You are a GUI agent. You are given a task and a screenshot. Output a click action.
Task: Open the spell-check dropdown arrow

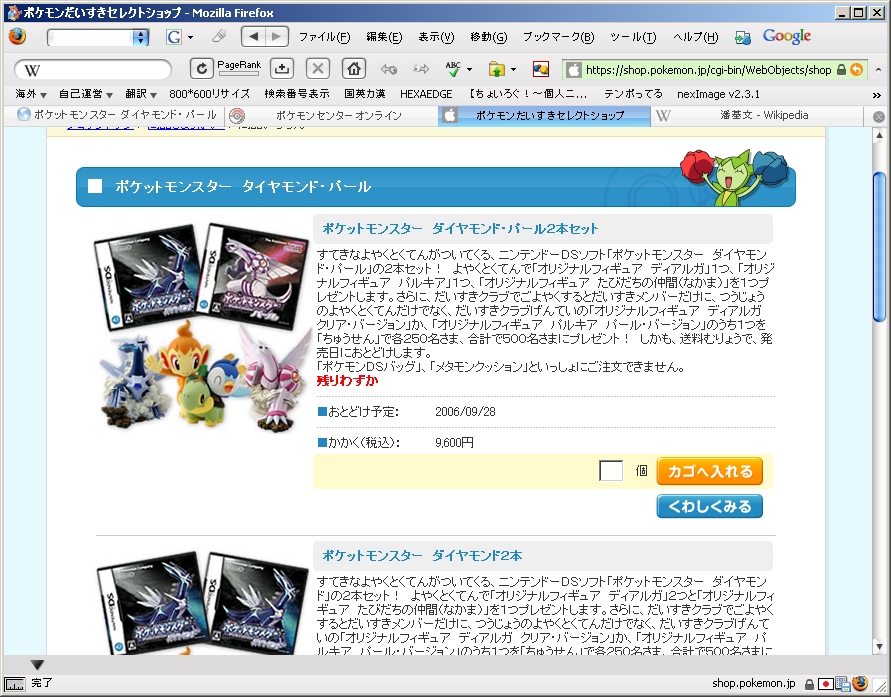click(469, 70)
